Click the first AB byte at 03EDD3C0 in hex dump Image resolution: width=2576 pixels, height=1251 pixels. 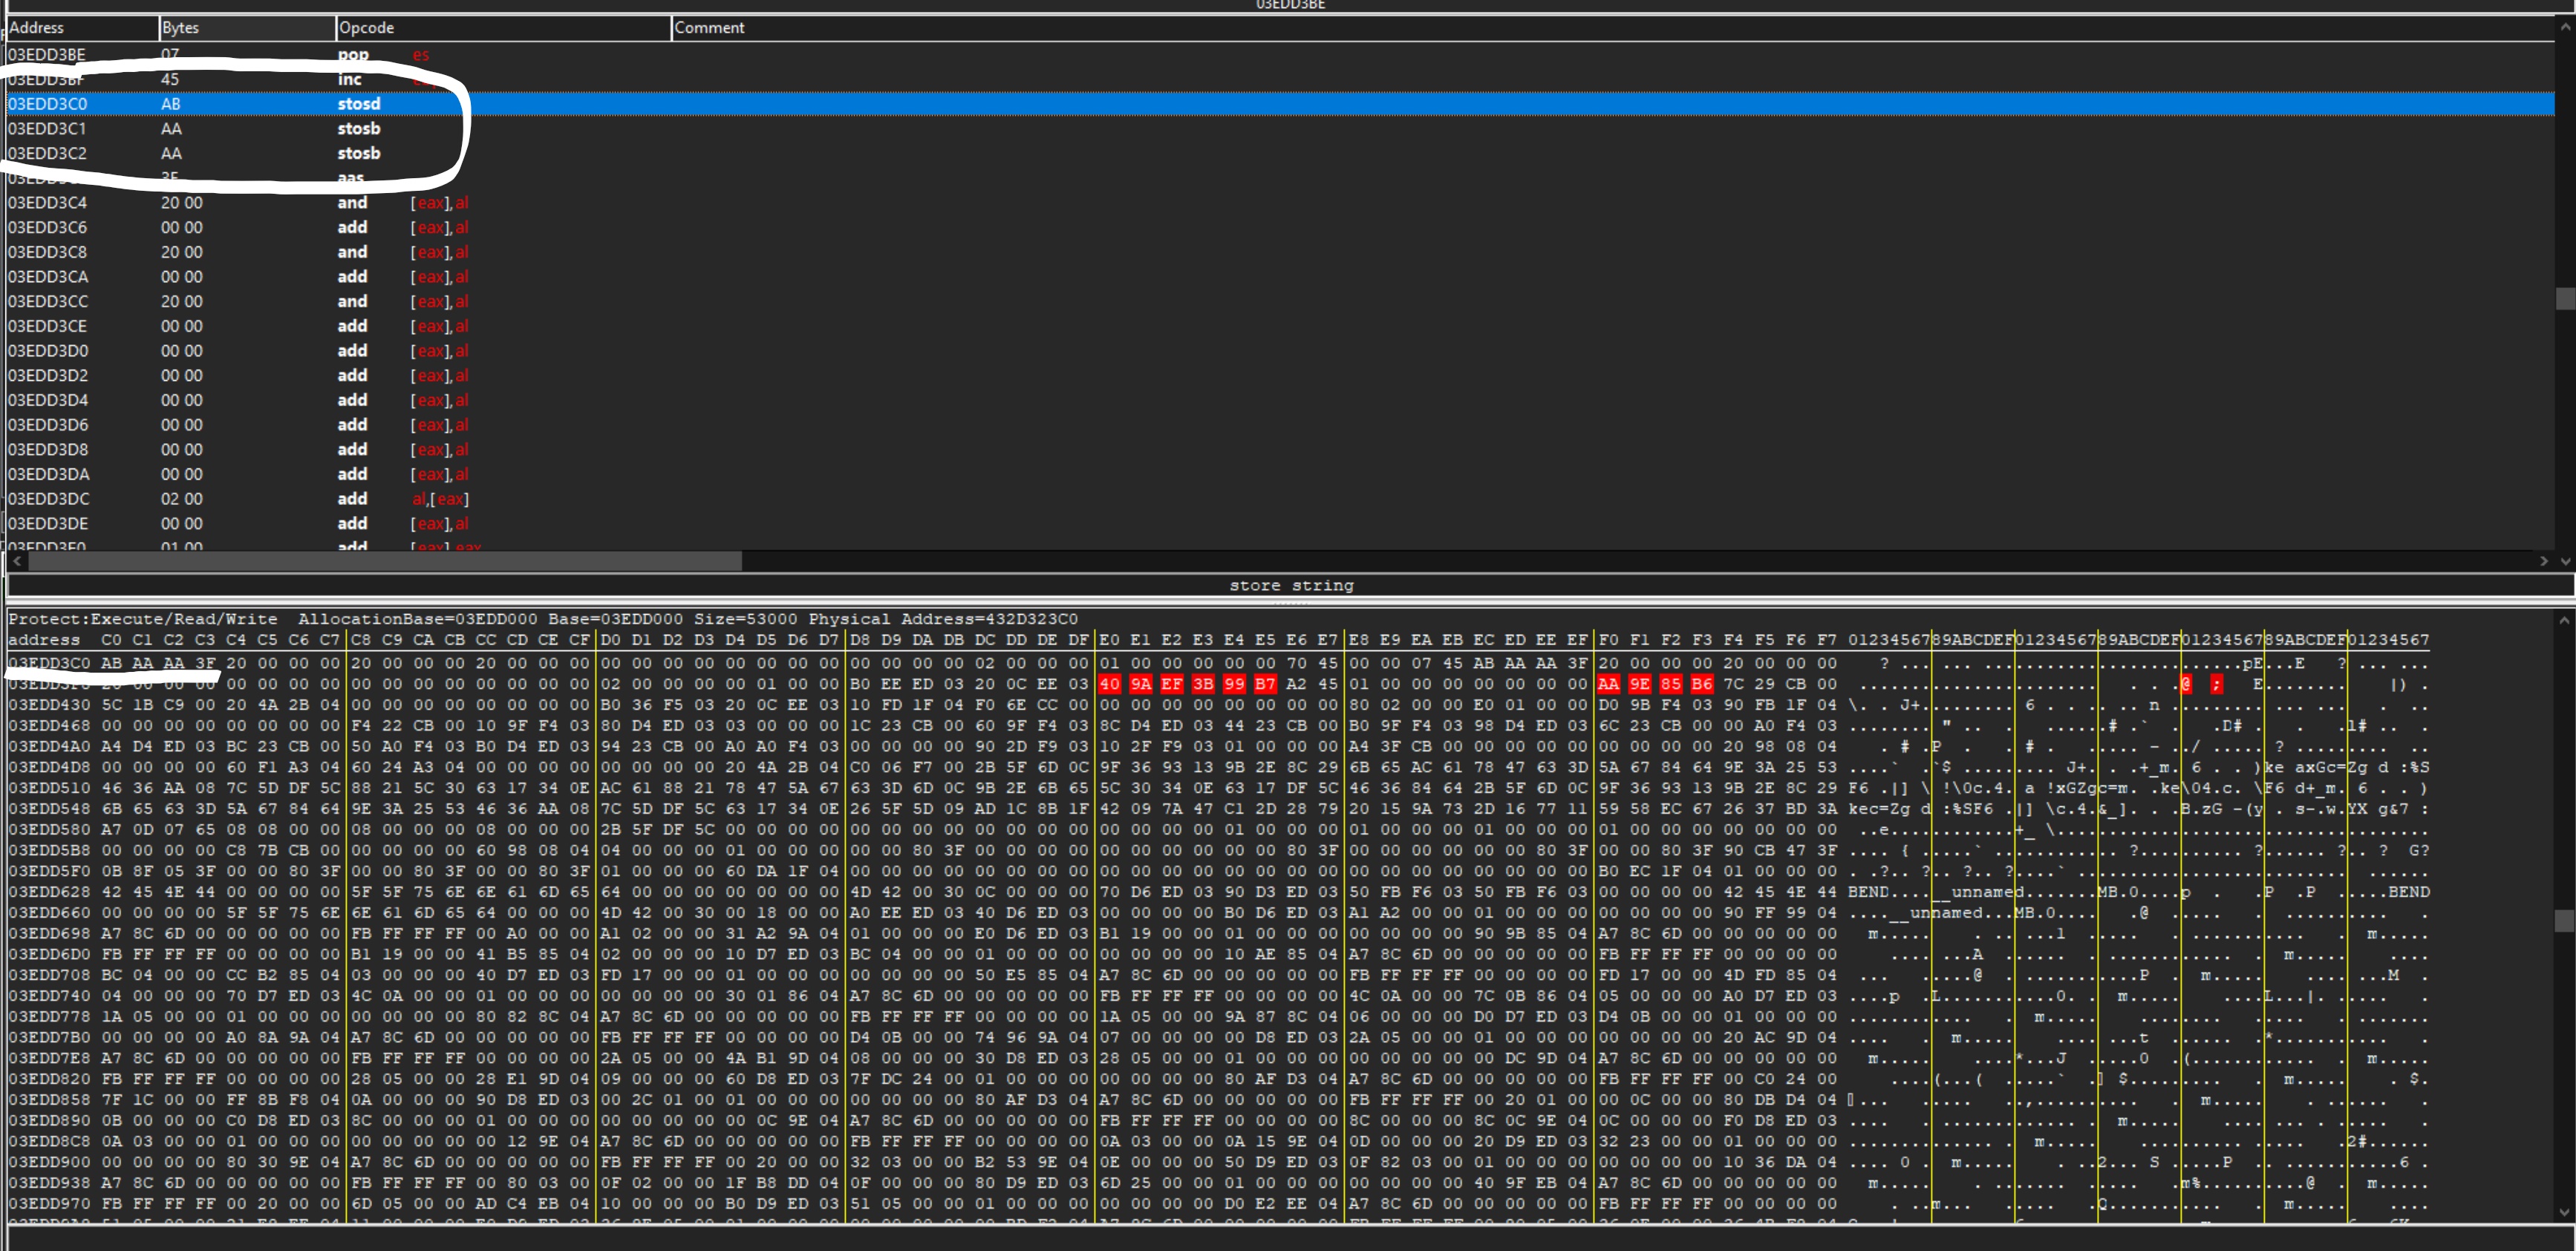111,663
